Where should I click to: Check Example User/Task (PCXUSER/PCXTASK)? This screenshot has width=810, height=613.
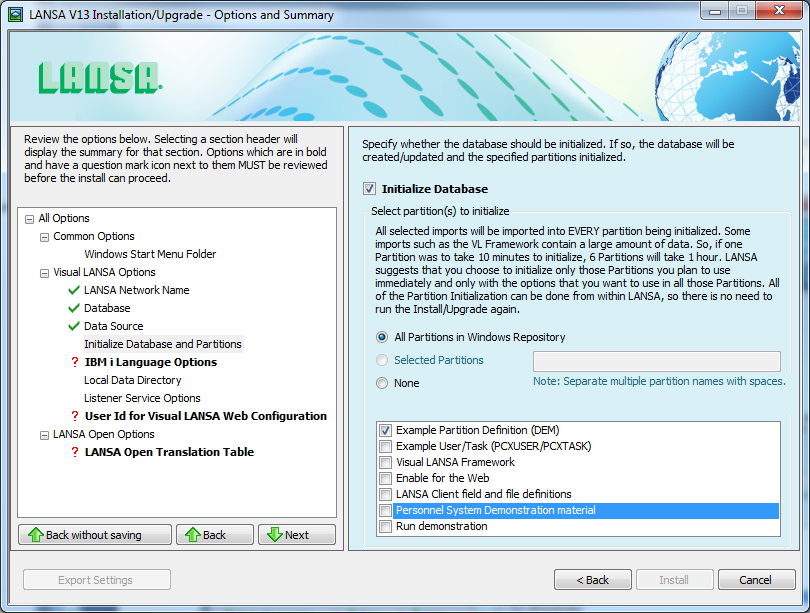(x=385, y=446)
